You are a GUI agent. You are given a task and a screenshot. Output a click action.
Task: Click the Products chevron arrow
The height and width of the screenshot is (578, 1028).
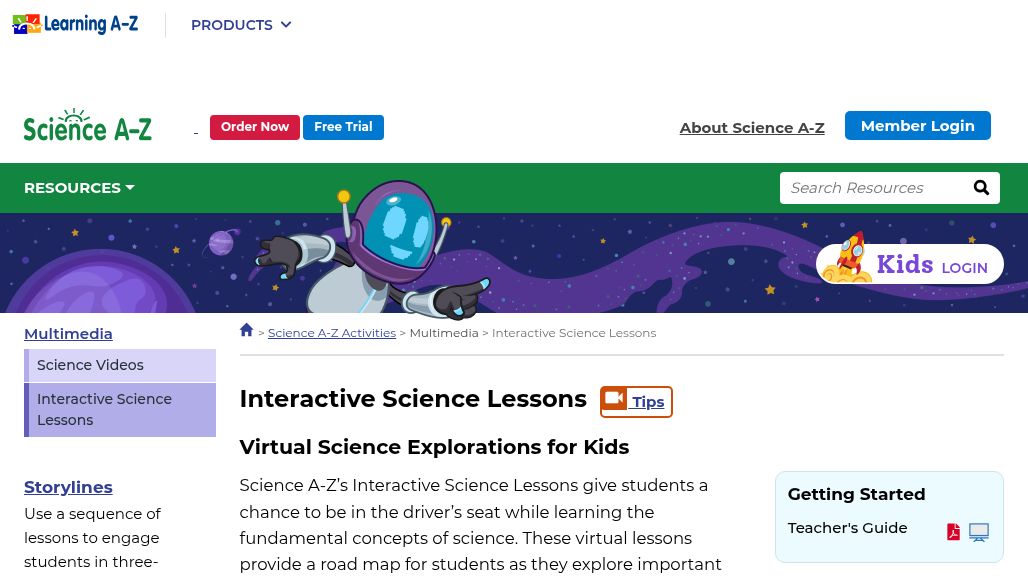pos(286,25)
